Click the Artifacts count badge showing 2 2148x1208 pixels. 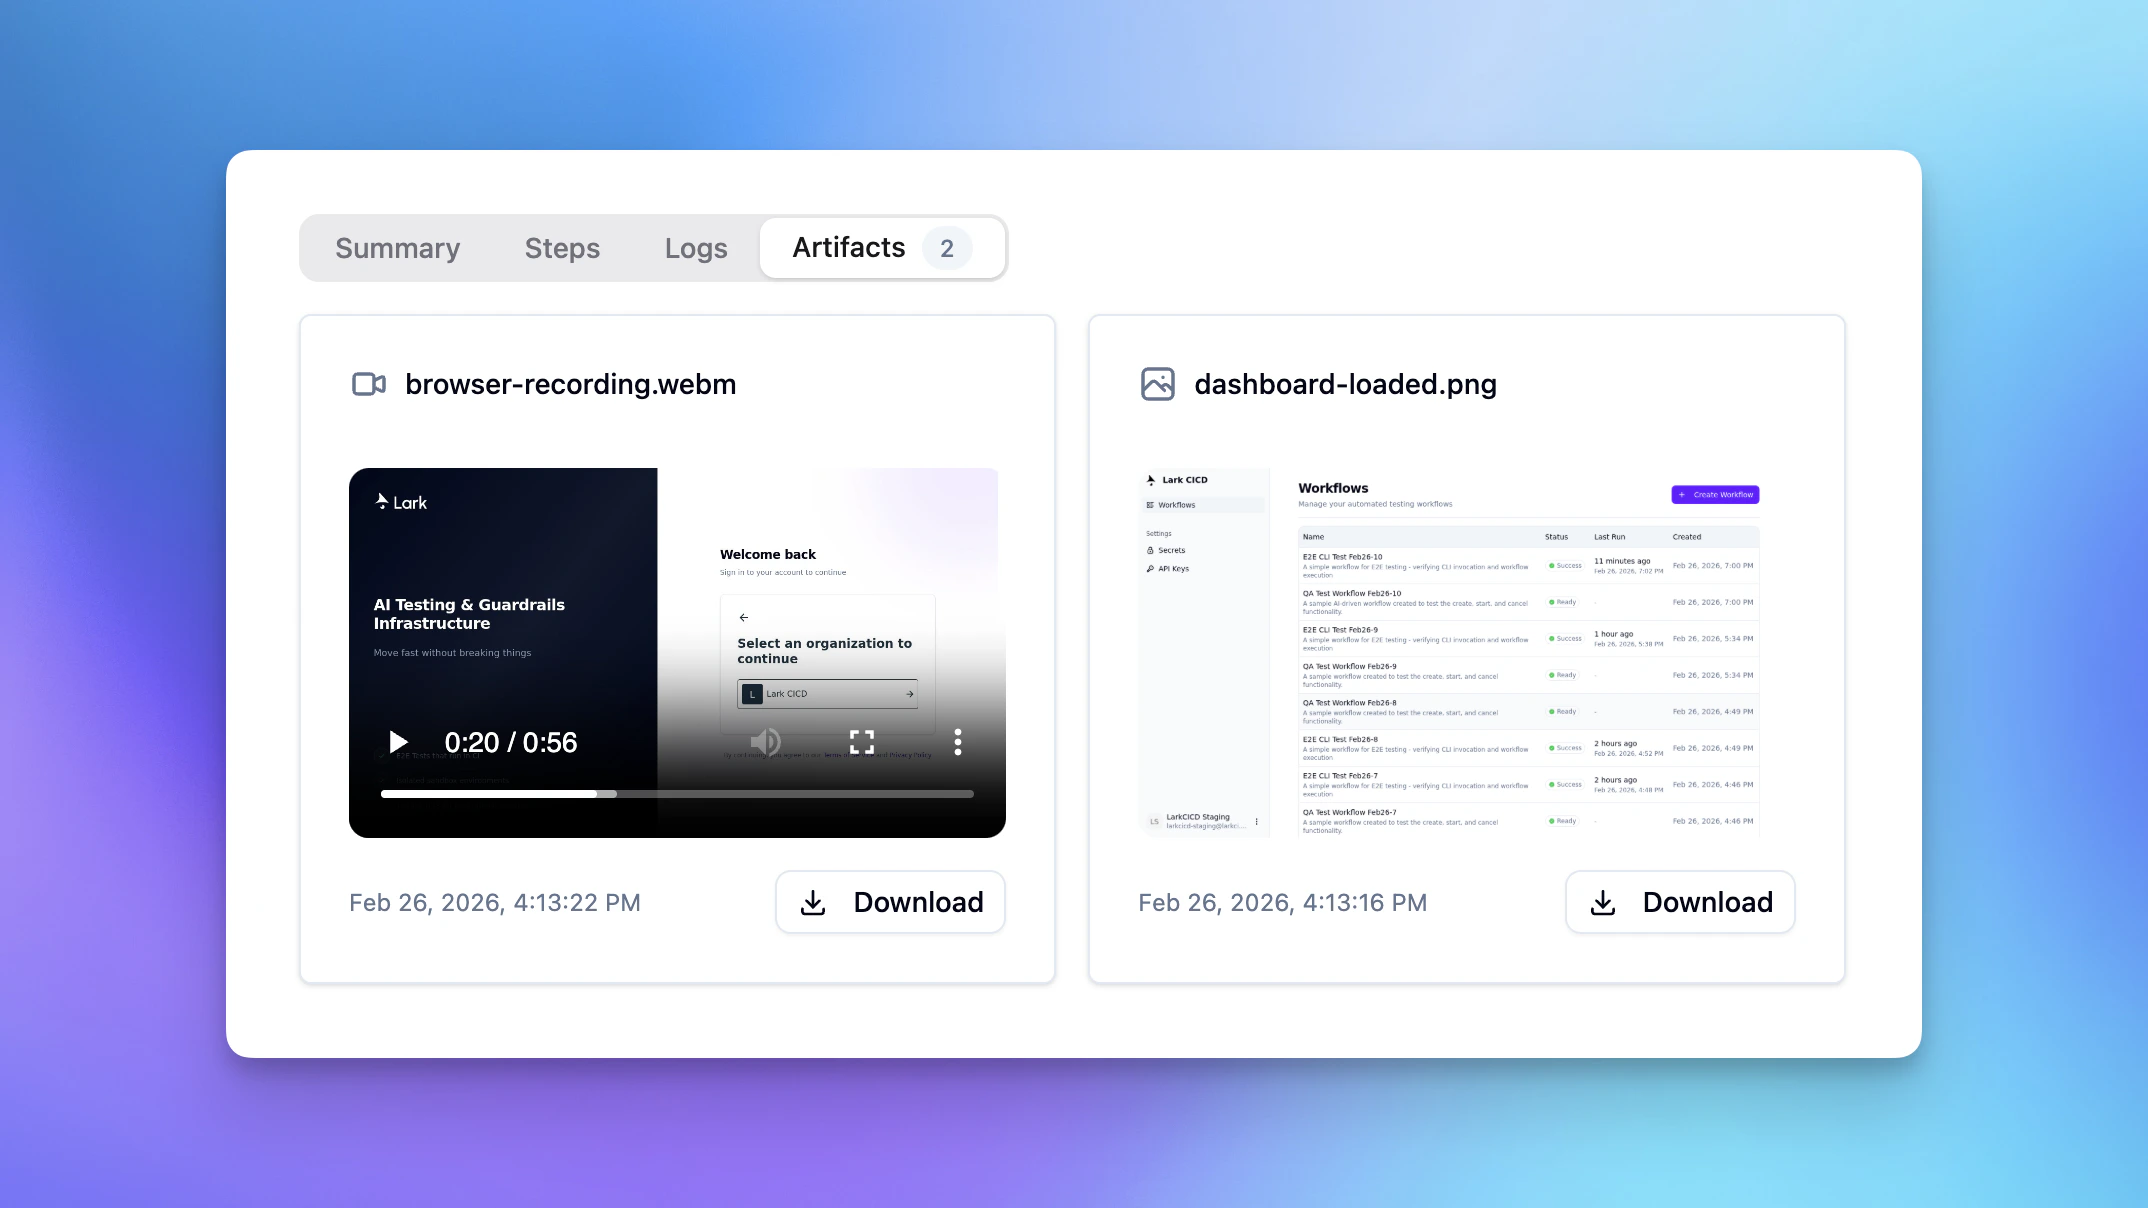pos(946,248)
